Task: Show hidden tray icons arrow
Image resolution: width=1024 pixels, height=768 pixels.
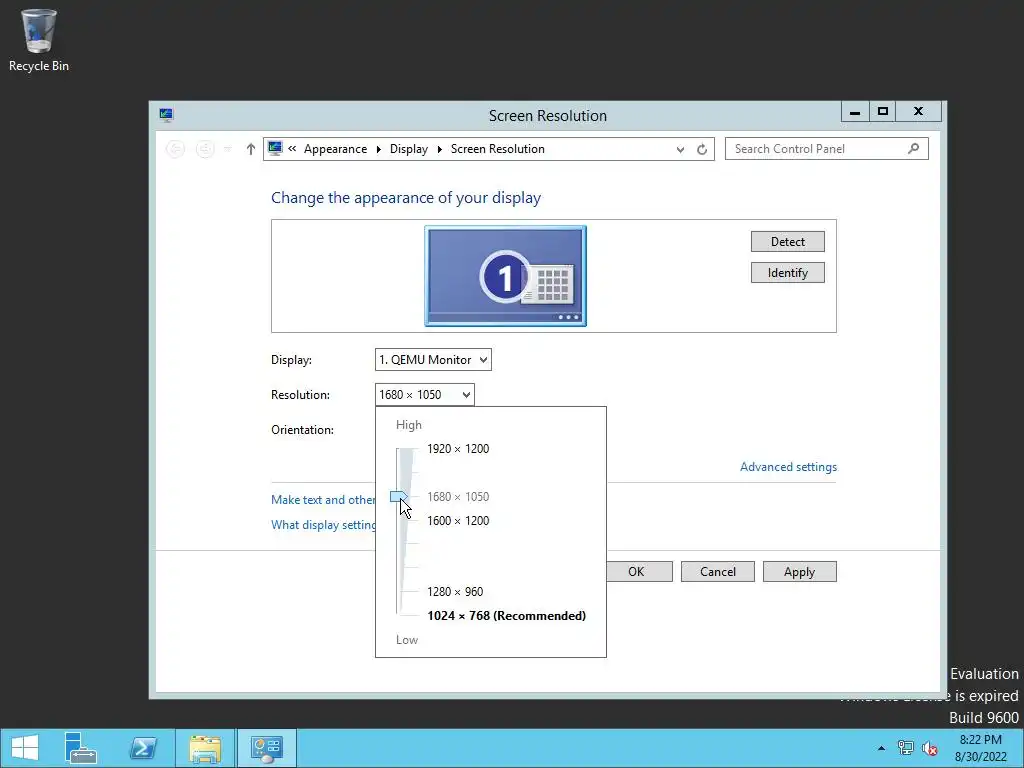Action: [x=881, y=748]
